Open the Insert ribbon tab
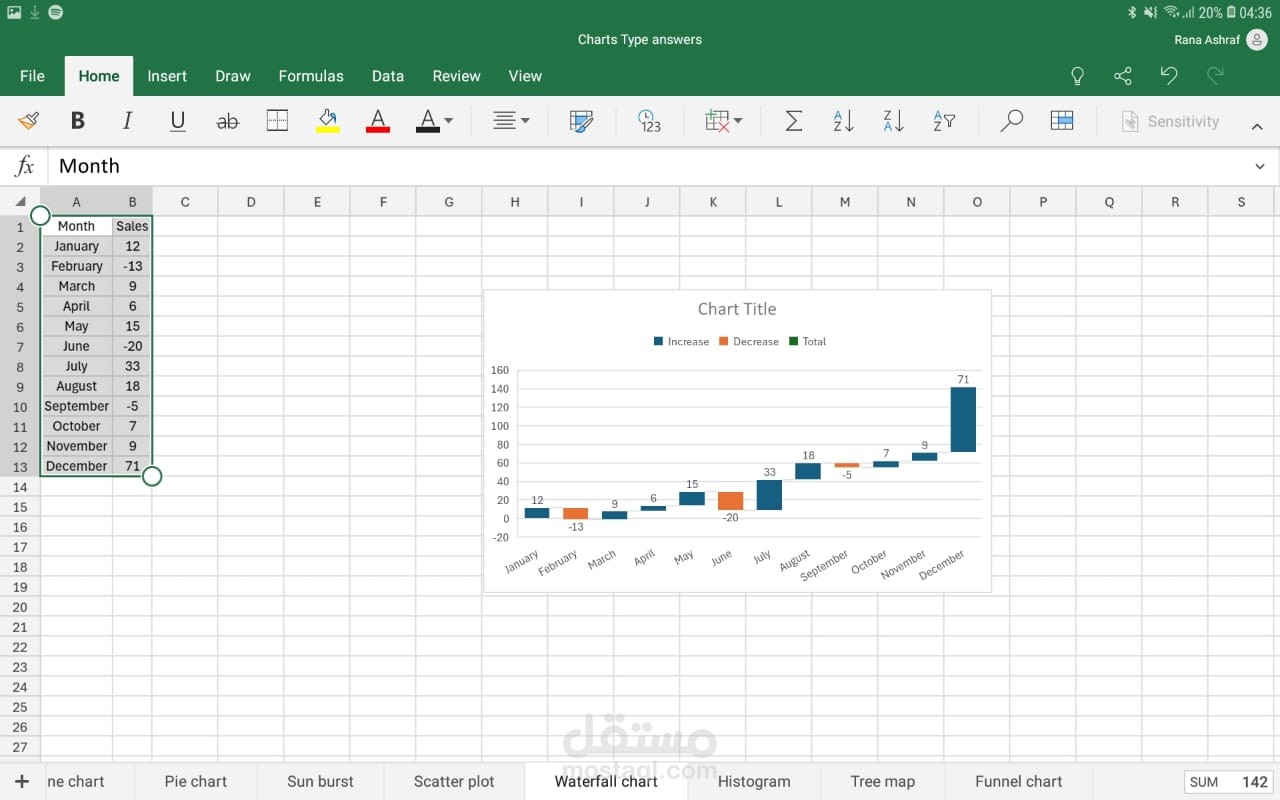 pyautogui.click(x=167, y=76)
